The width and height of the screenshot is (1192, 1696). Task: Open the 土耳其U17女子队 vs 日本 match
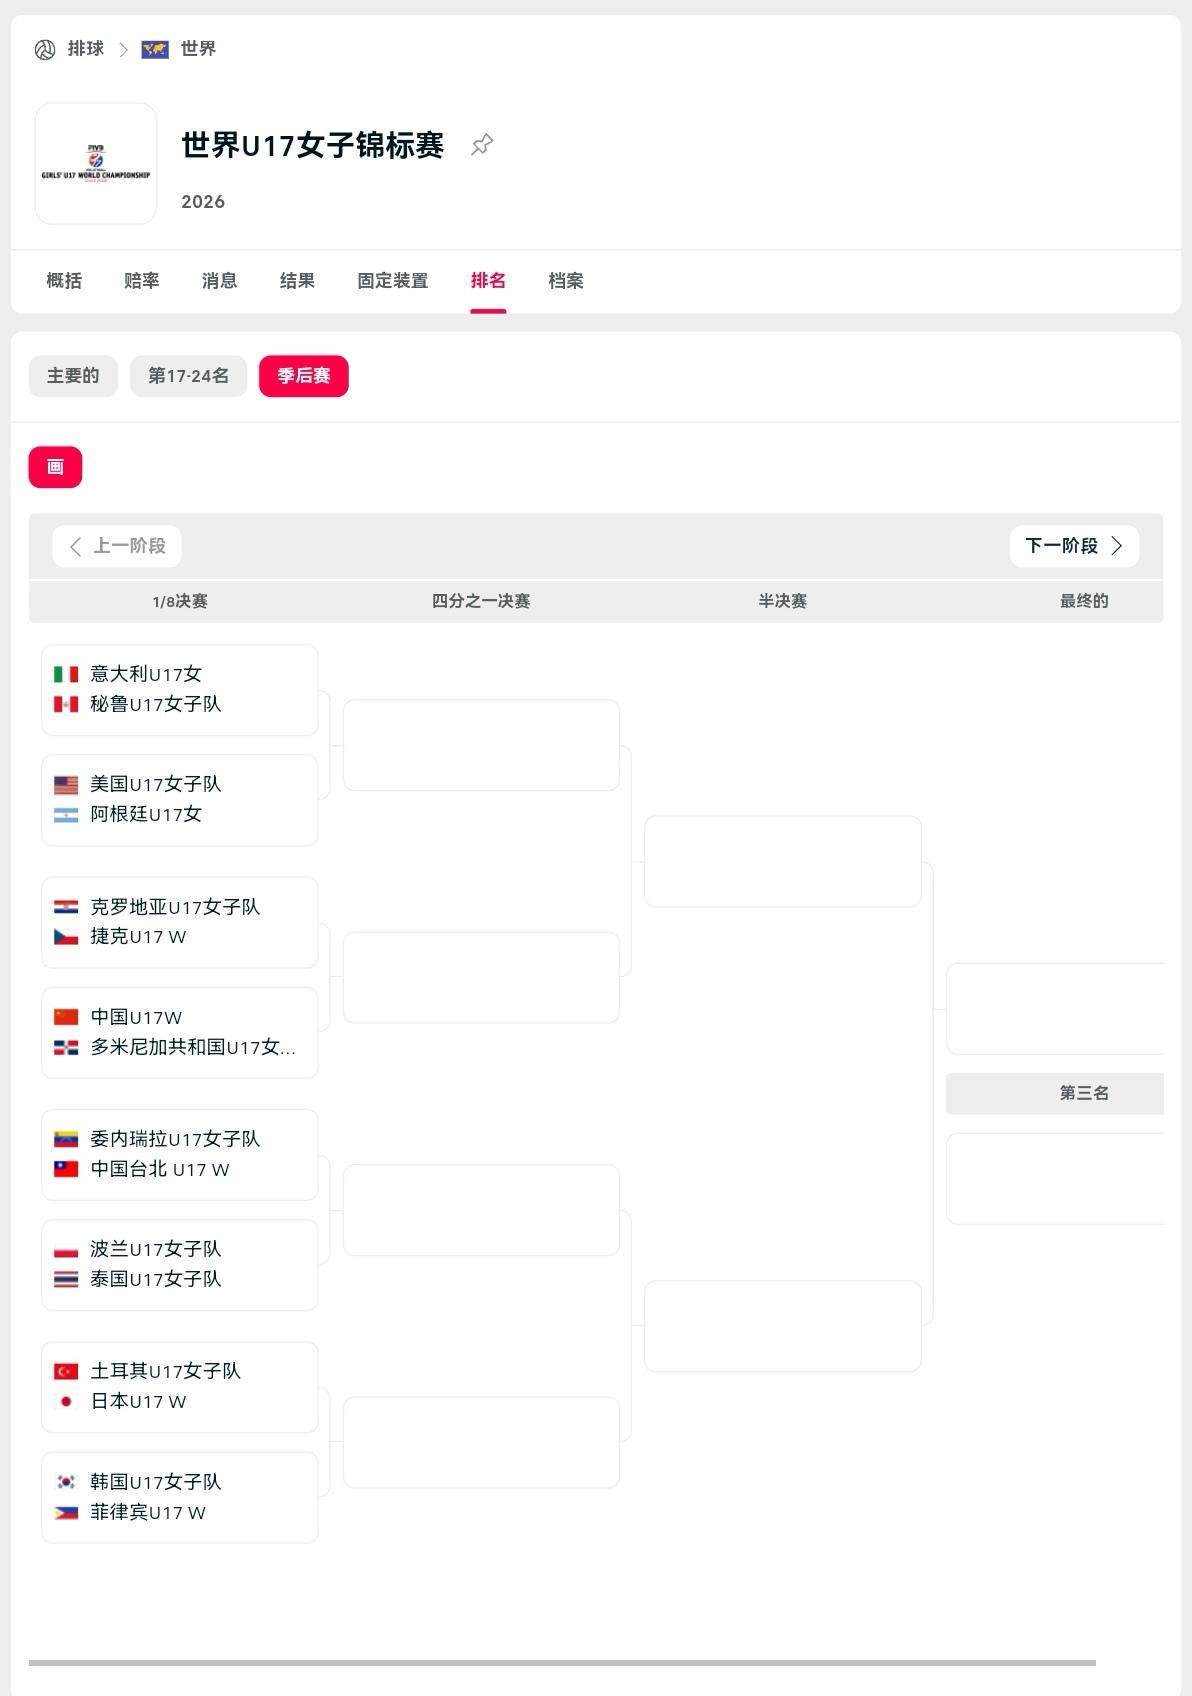point(180,1387)
